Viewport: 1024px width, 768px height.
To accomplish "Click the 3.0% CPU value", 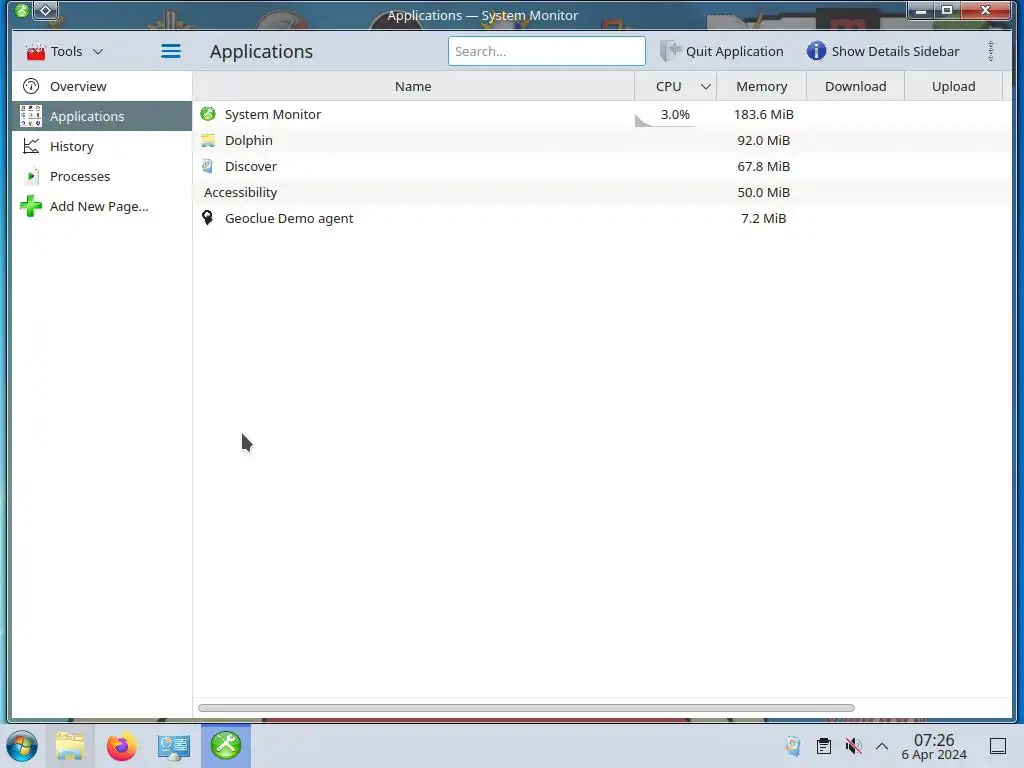I will point(675,114).
